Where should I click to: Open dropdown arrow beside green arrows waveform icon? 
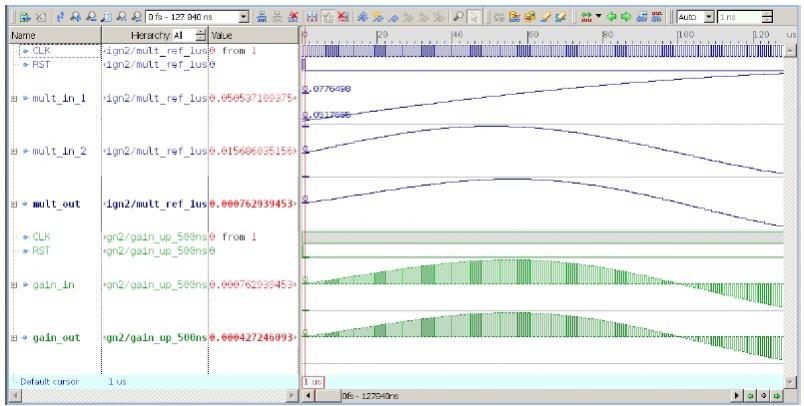(598, 16)
